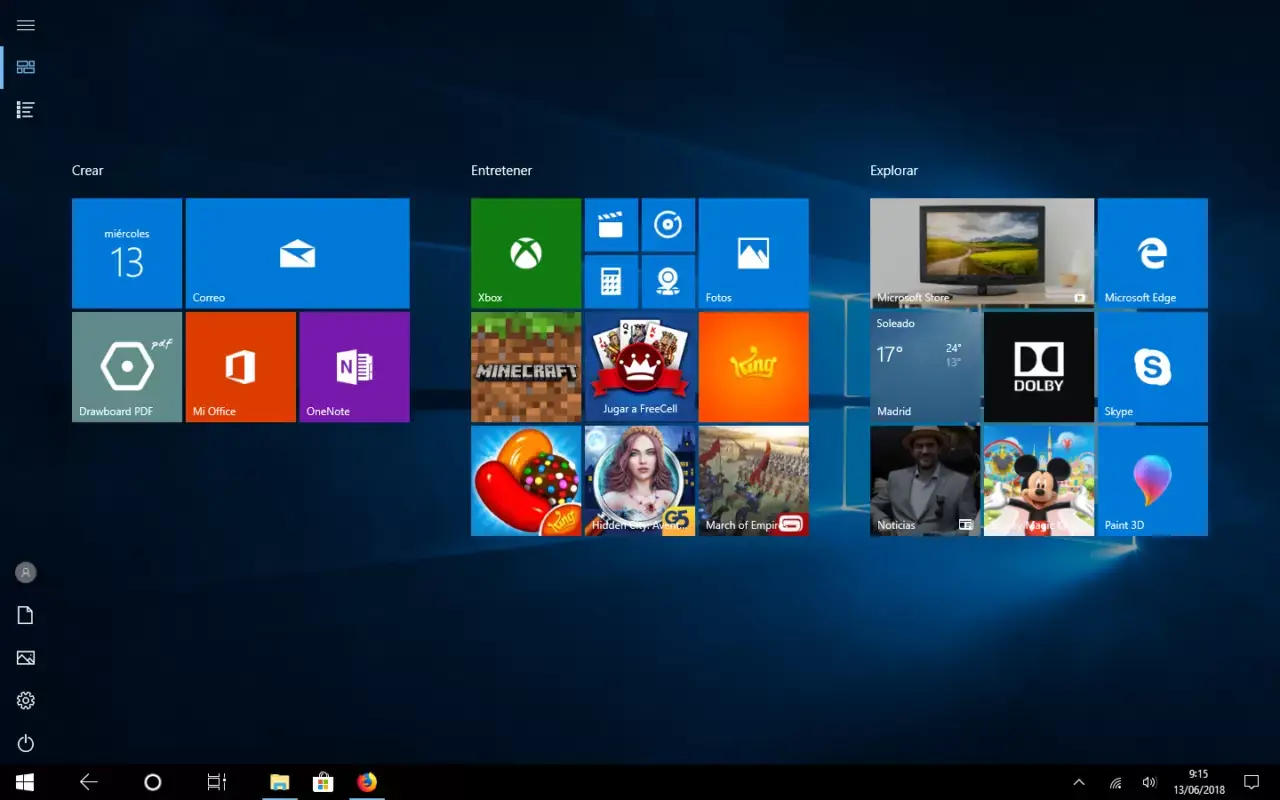Open the small Calculator tile
Screen dimensions: 1280x800
pos(611,282)
